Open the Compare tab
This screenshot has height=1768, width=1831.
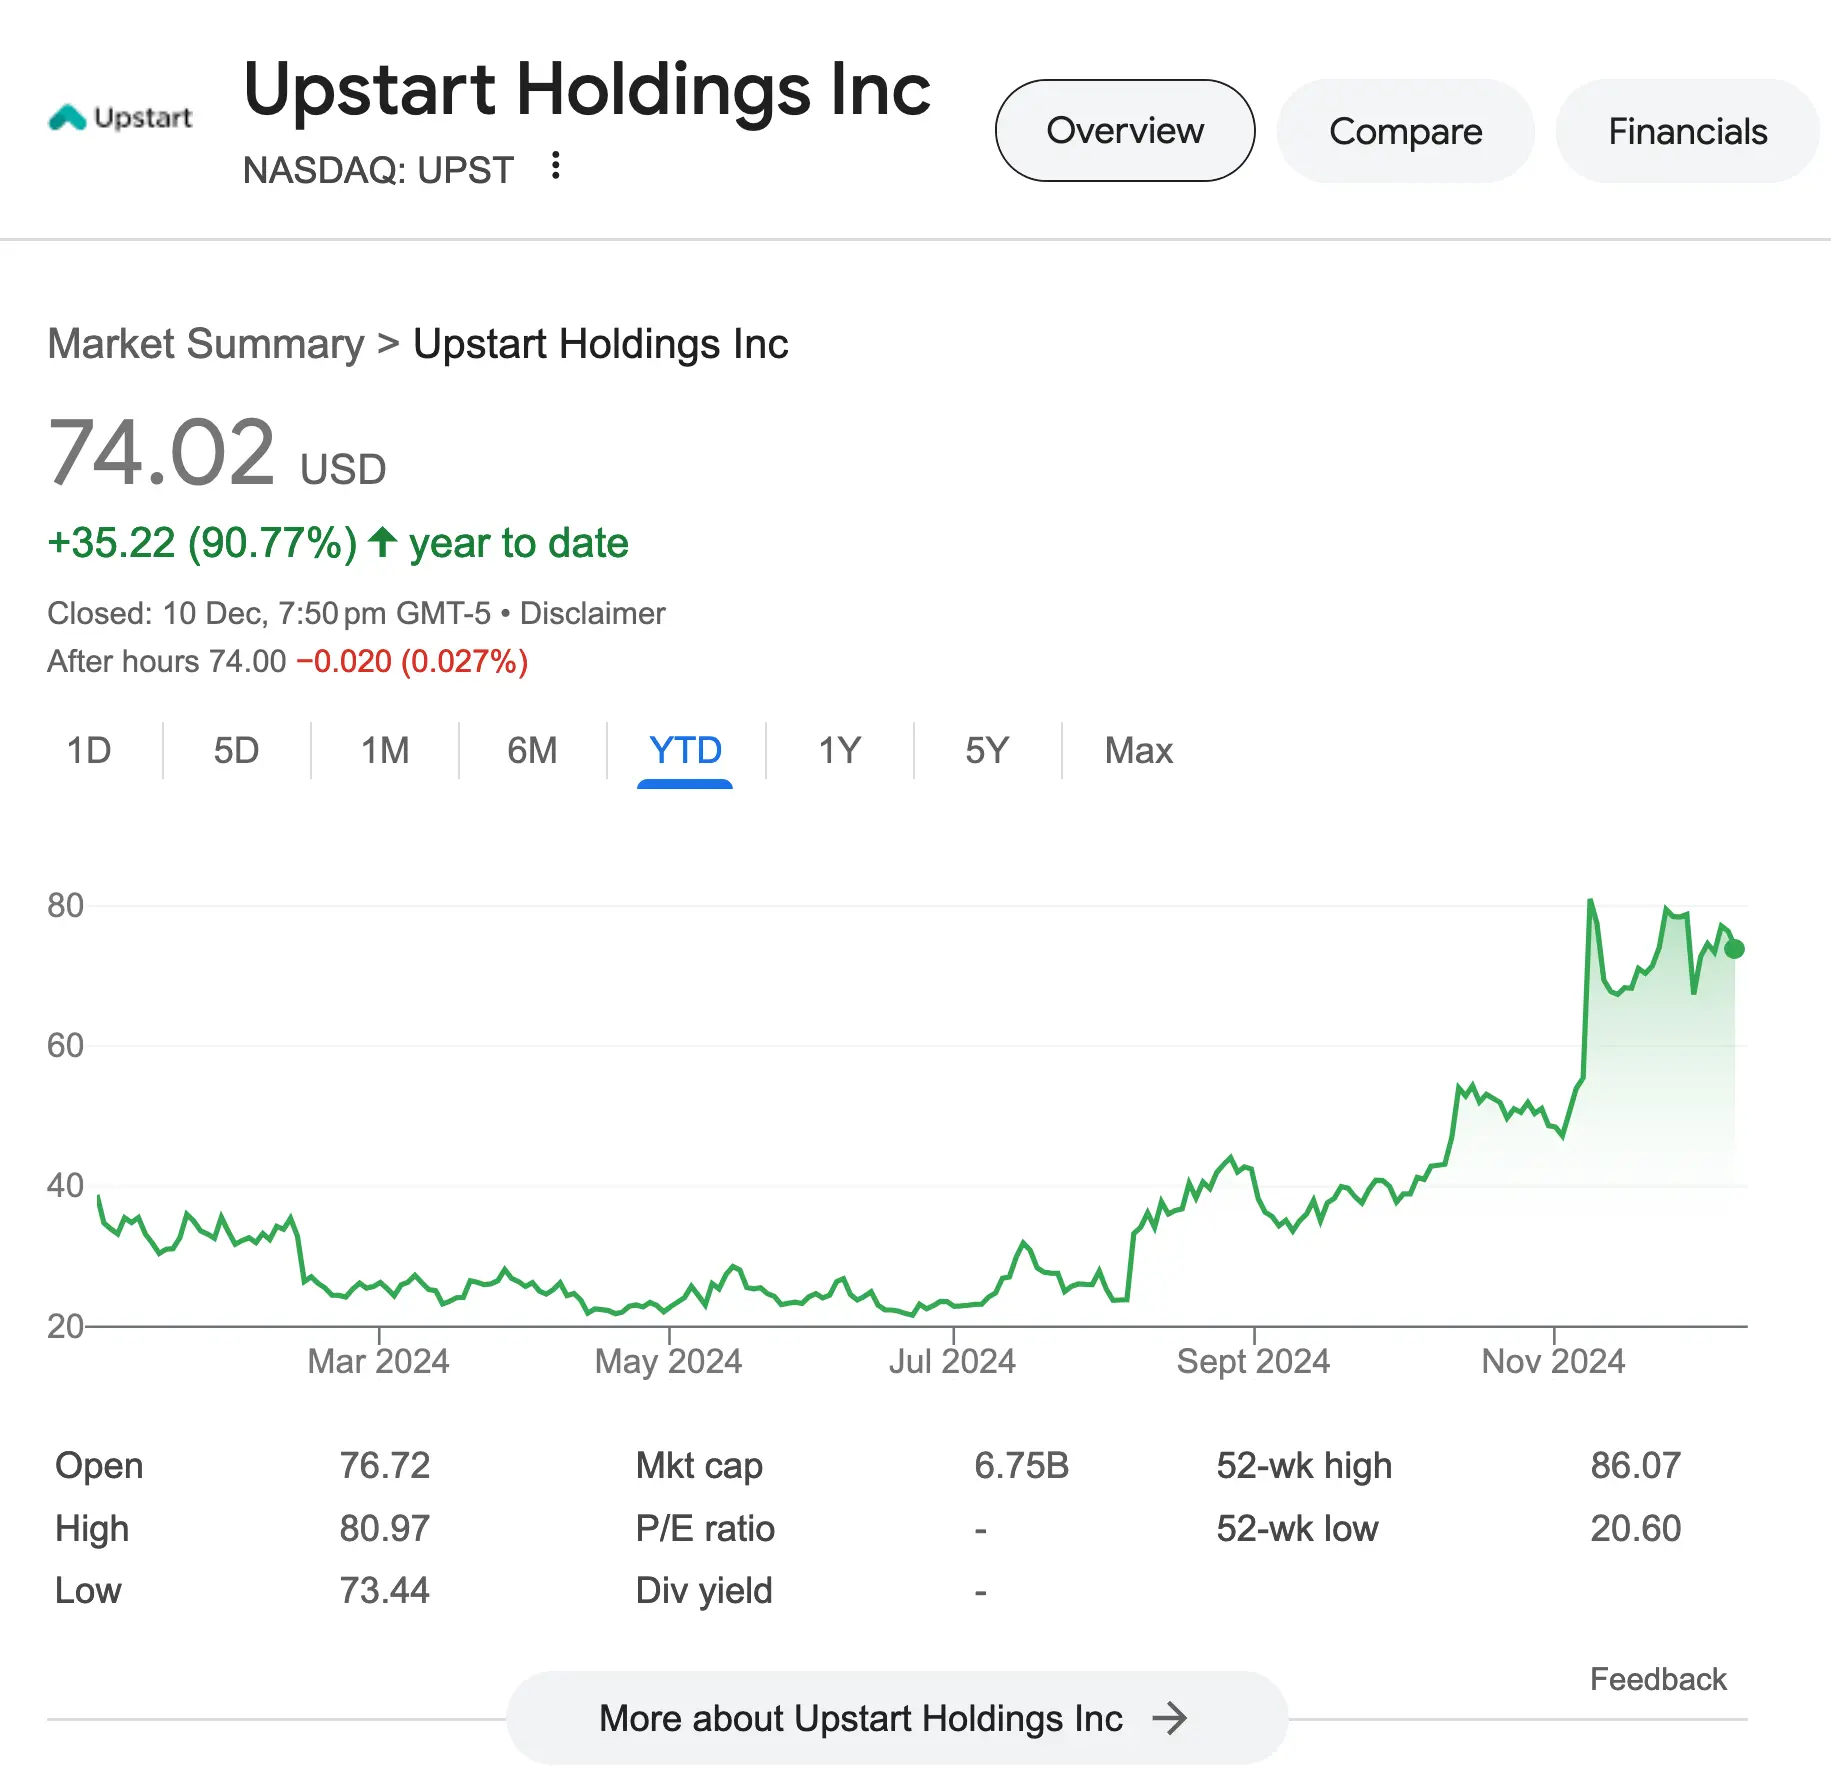1404,131
